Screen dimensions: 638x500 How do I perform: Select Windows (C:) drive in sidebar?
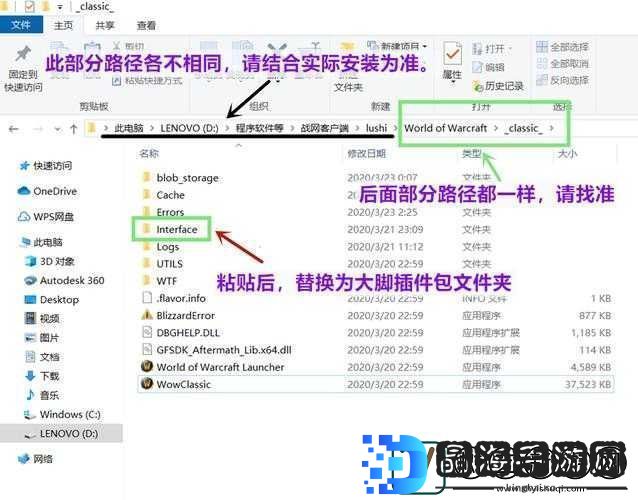(x=62, y=414)
